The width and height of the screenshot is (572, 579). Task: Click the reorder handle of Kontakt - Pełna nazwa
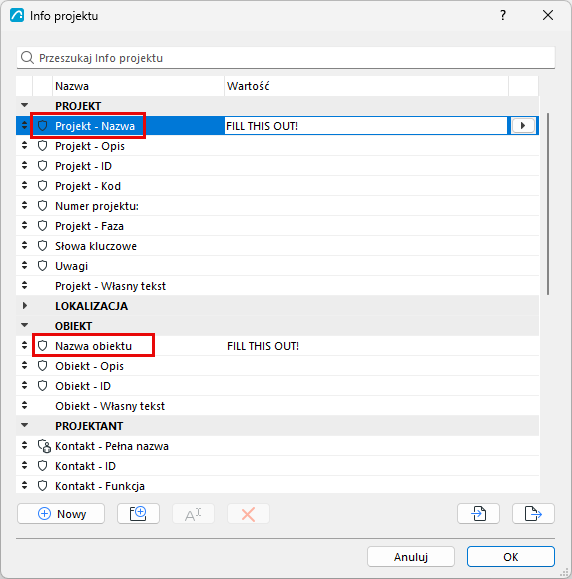pos(24,445)
